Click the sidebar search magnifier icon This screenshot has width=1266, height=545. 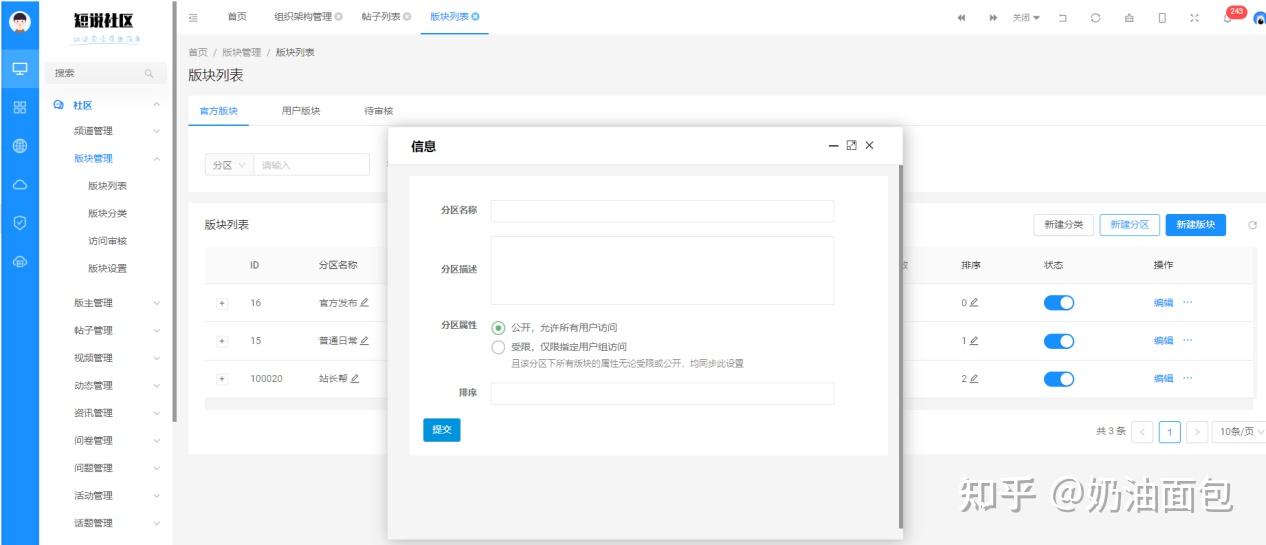click(149, 74)
